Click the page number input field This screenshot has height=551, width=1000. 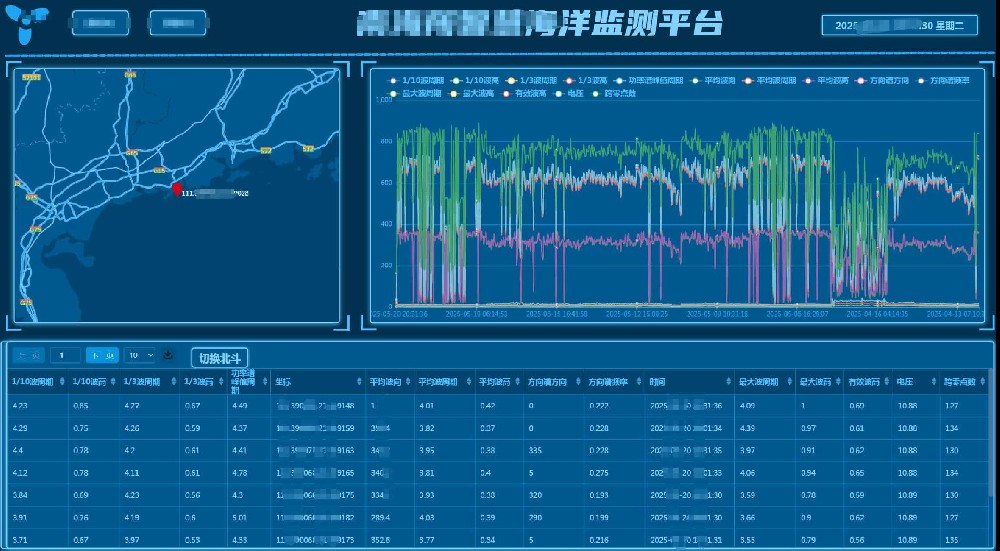pyautogui.click(x=65, y=355)
